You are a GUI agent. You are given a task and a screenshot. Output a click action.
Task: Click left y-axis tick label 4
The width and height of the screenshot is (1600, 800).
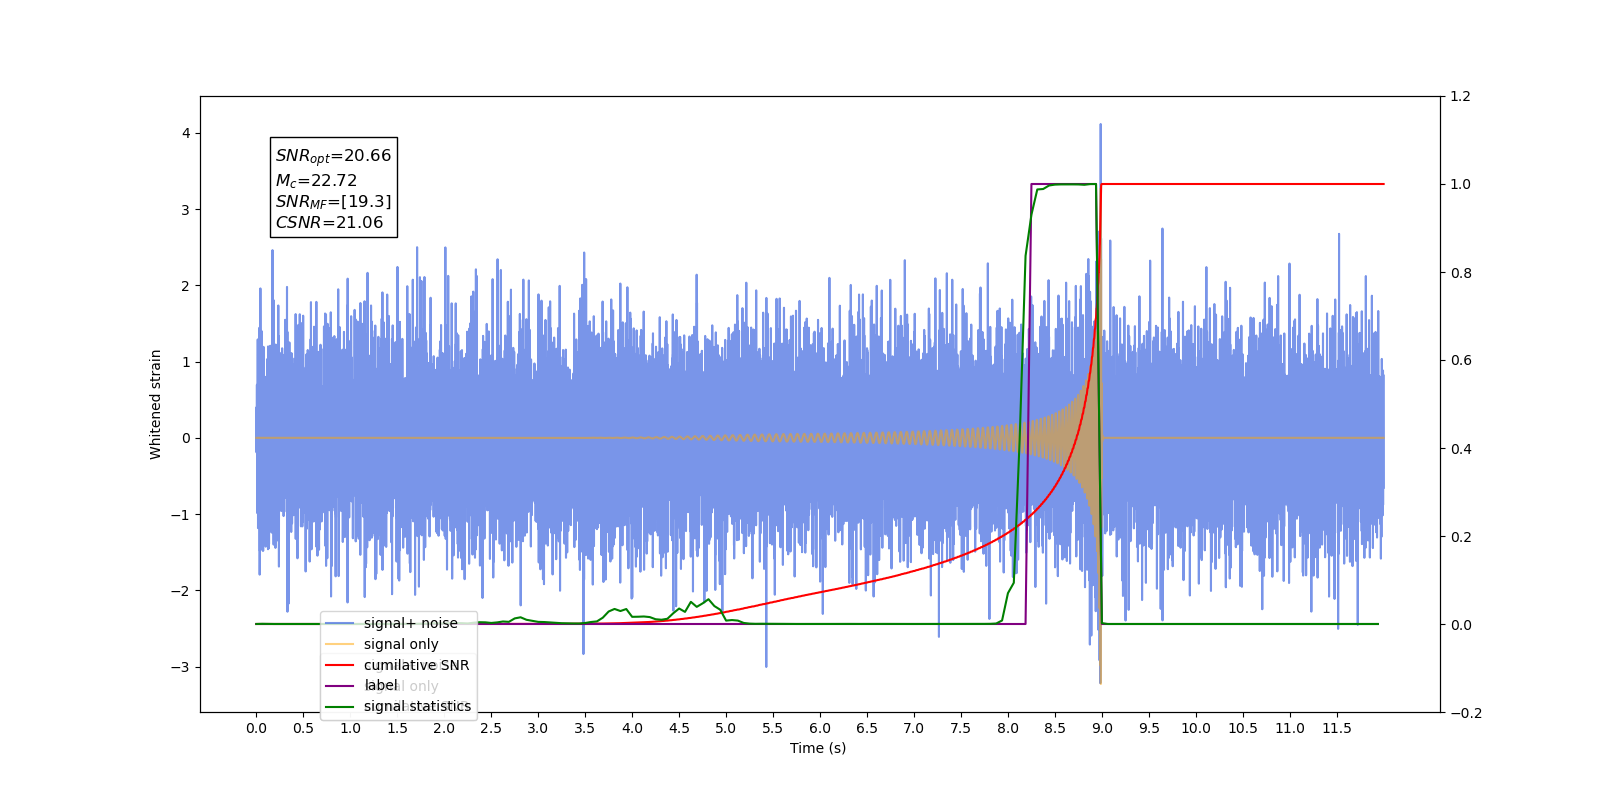click(x=186, y=134)
